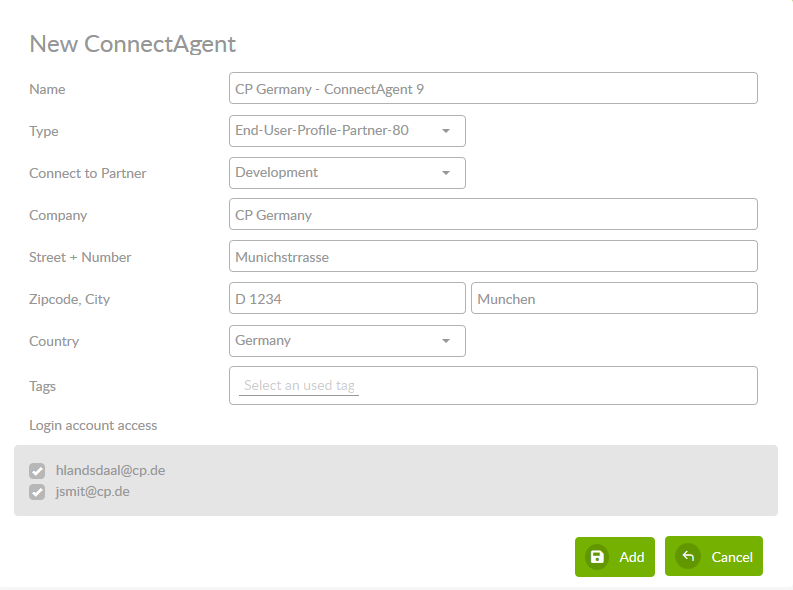Click the Zipcode field containing D 1234
The height and width of the screenshot is (590, 793).
coord(347,299)
